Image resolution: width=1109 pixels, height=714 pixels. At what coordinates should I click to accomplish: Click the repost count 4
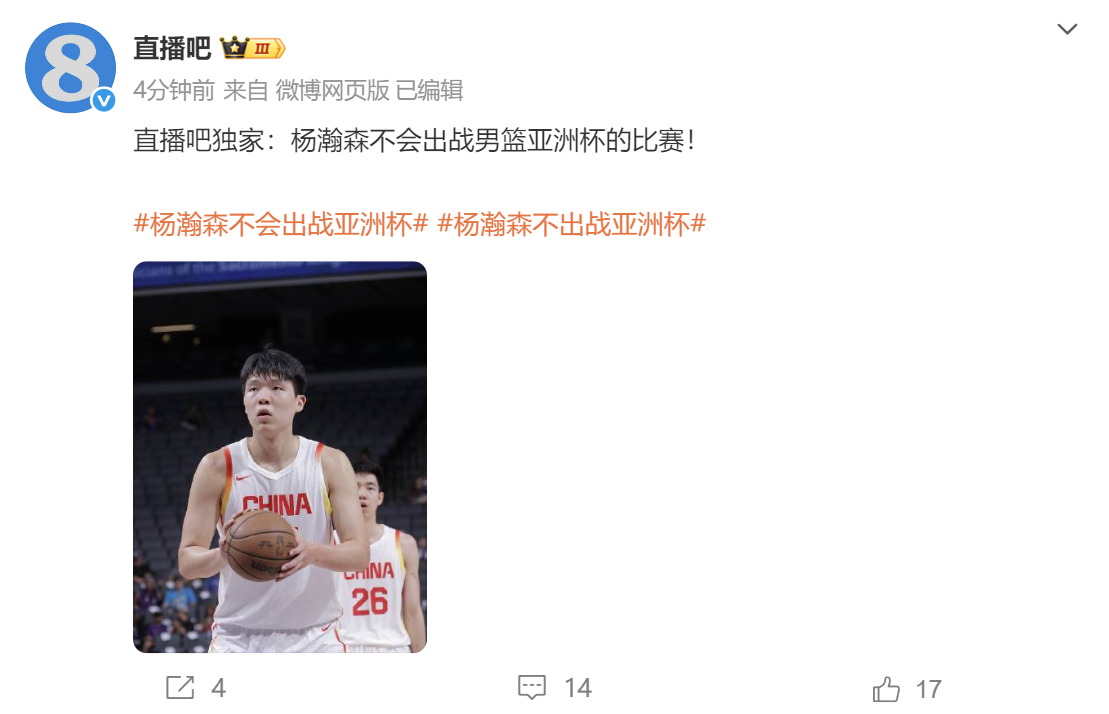(x=219, y=688)
